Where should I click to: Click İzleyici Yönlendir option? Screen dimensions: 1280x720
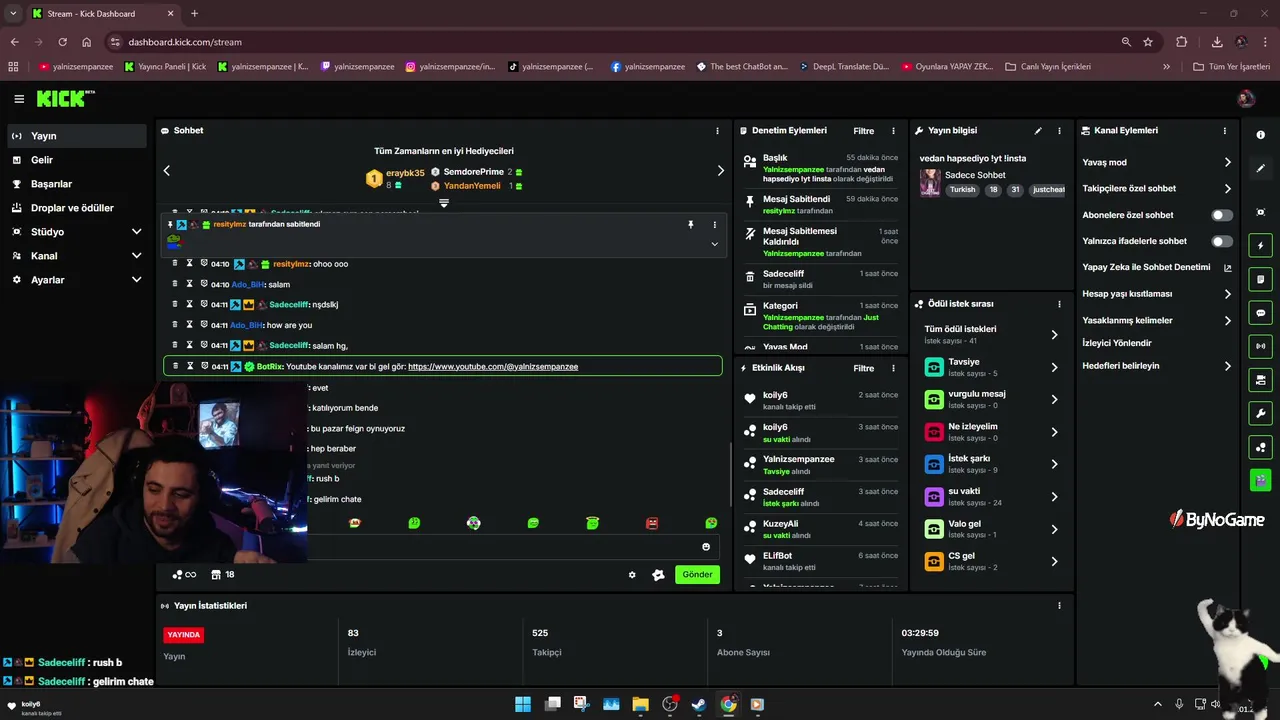1117,343
